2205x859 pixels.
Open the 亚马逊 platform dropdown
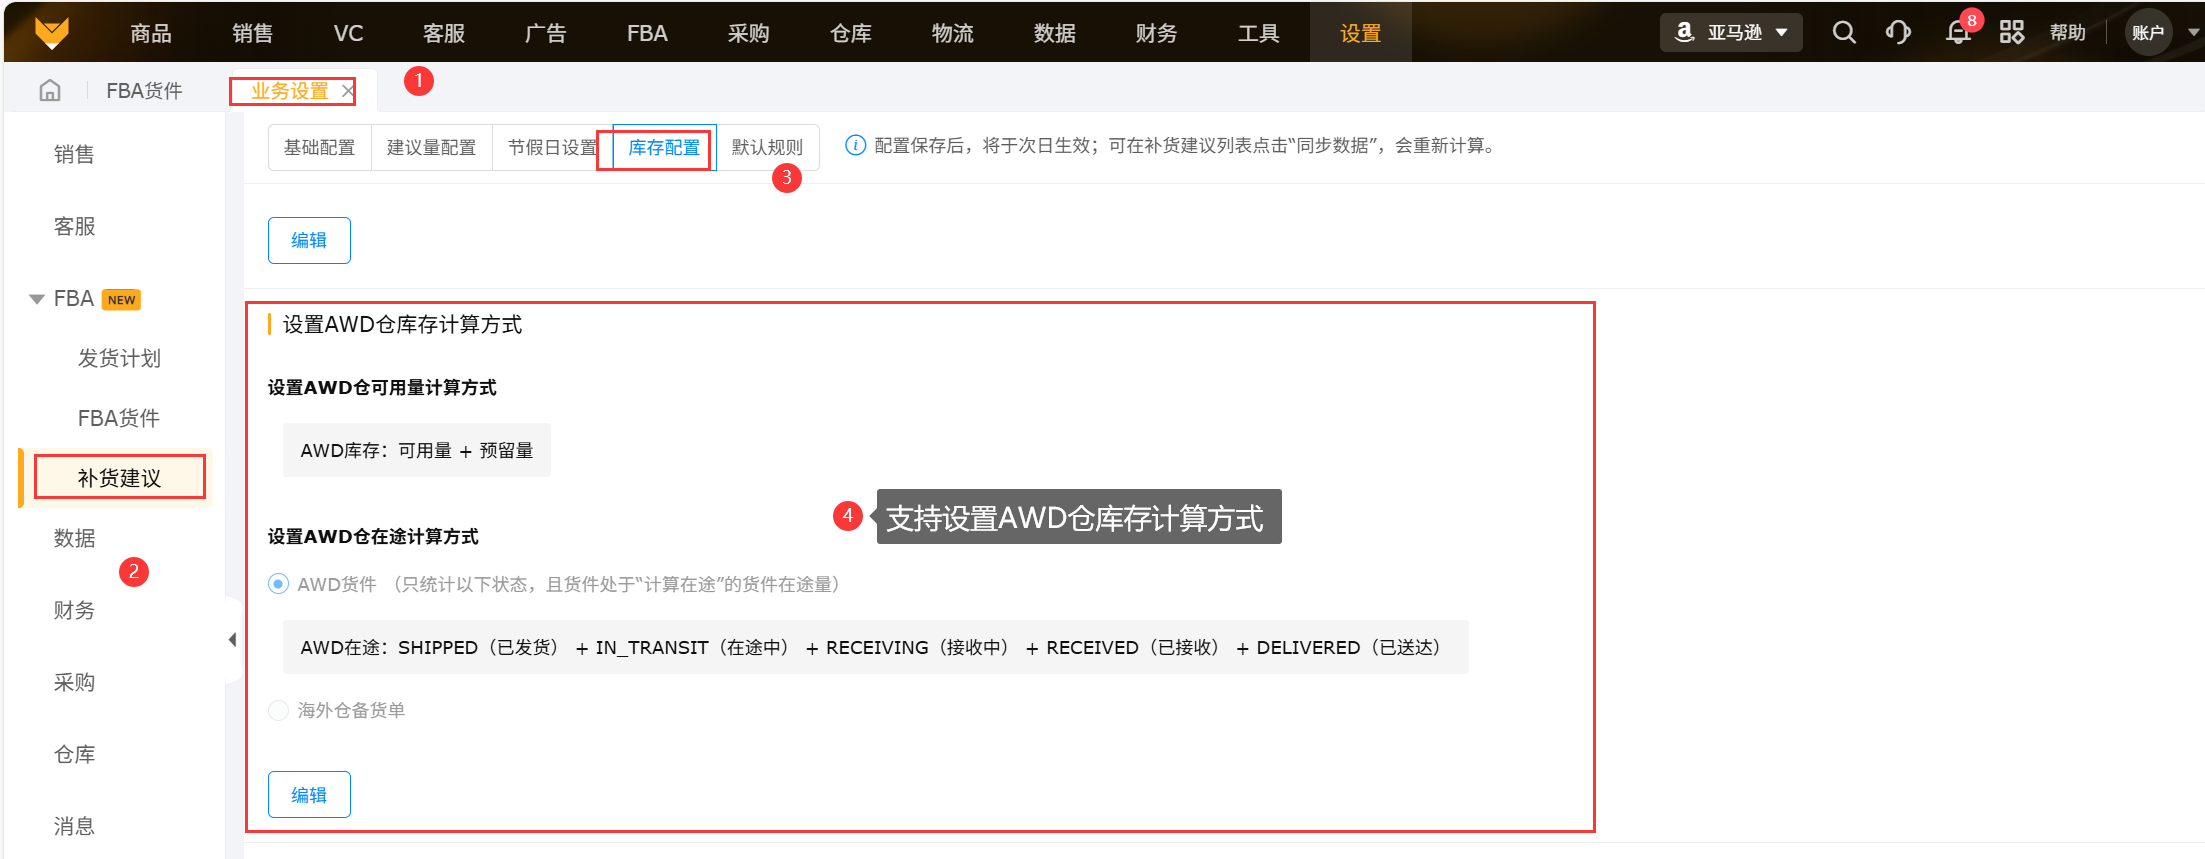[1731, 33]
